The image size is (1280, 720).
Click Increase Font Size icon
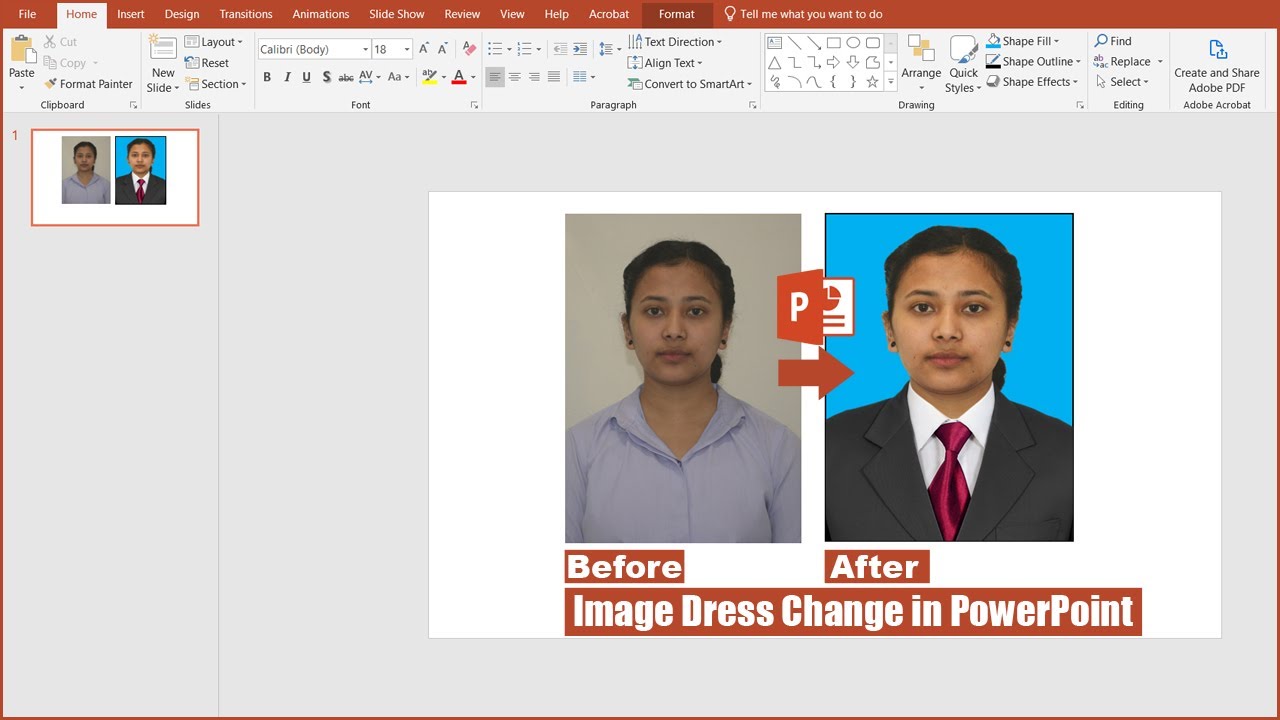point(424,49)
